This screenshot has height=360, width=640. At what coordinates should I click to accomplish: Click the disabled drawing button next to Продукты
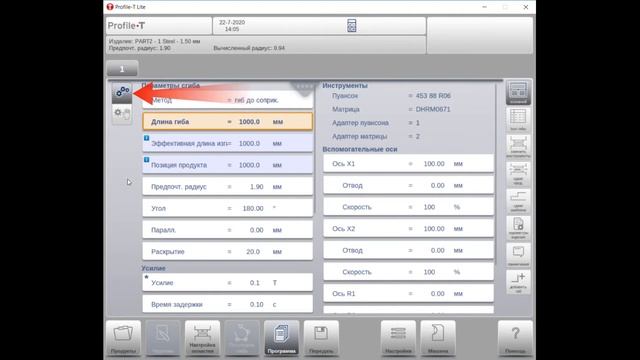(x=163, y=338)
